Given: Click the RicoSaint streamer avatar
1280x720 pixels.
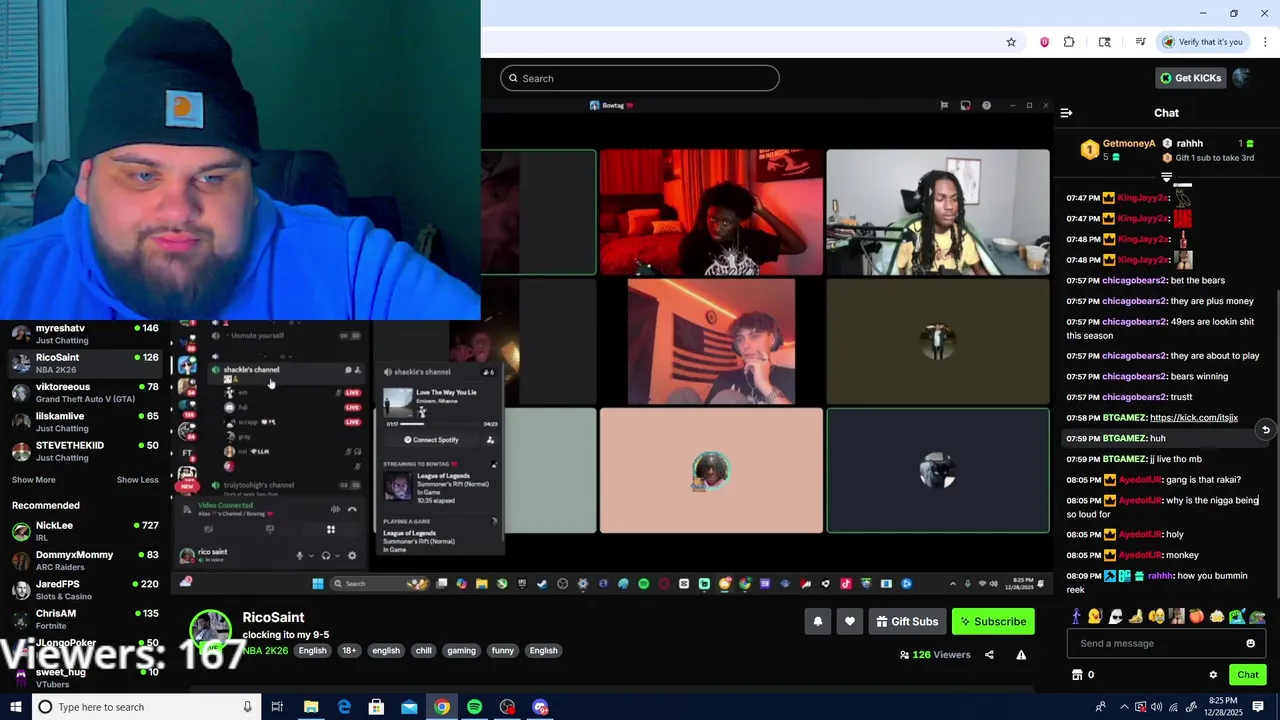Looking at the screenshot, I should 211,631.
